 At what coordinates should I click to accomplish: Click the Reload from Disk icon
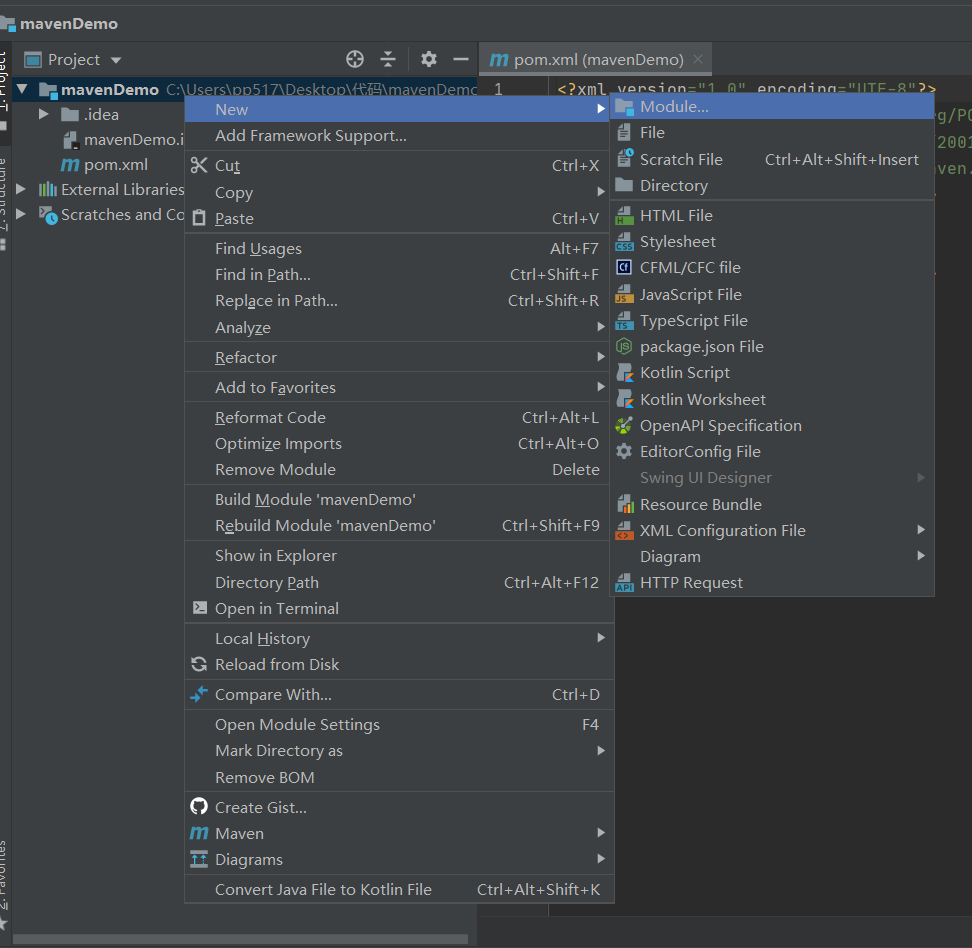pyautogui.click(x=199, y=664)
